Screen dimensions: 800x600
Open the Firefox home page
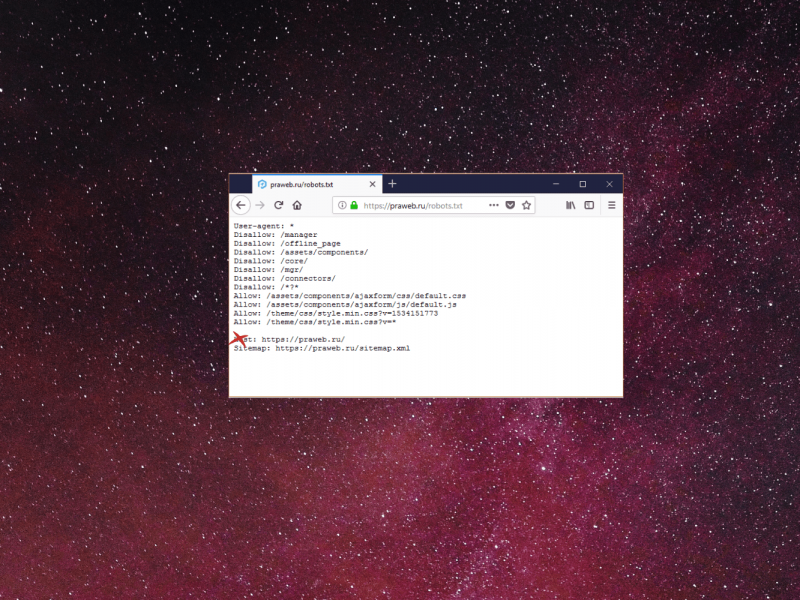point(297,205)
